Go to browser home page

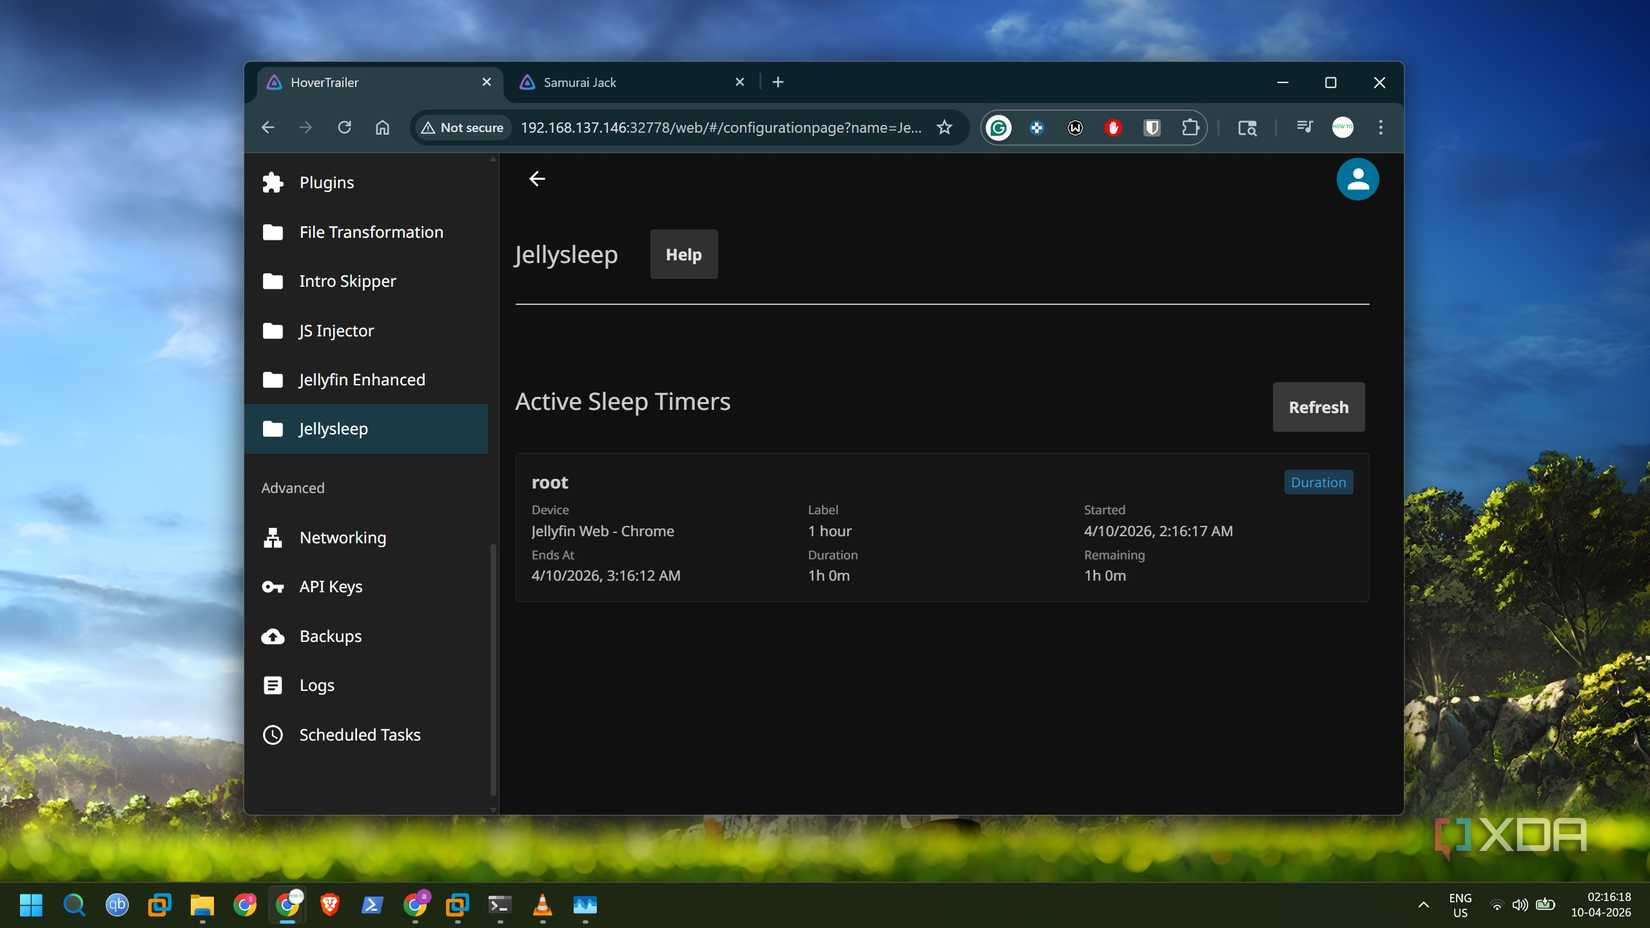382,127
